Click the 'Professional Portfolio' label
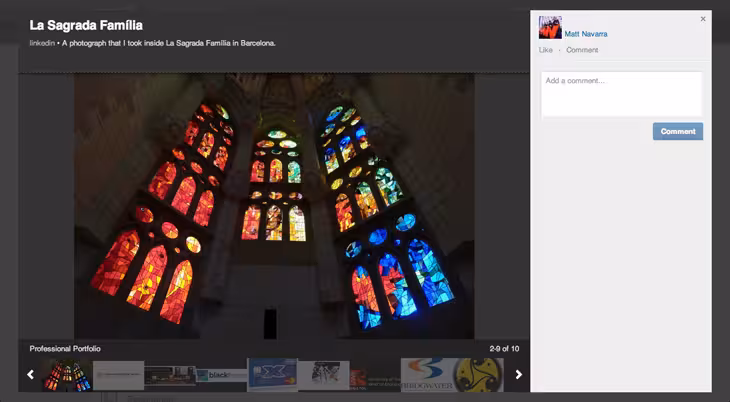This screenshot has width=730, height=402. (x=65, y=348)
